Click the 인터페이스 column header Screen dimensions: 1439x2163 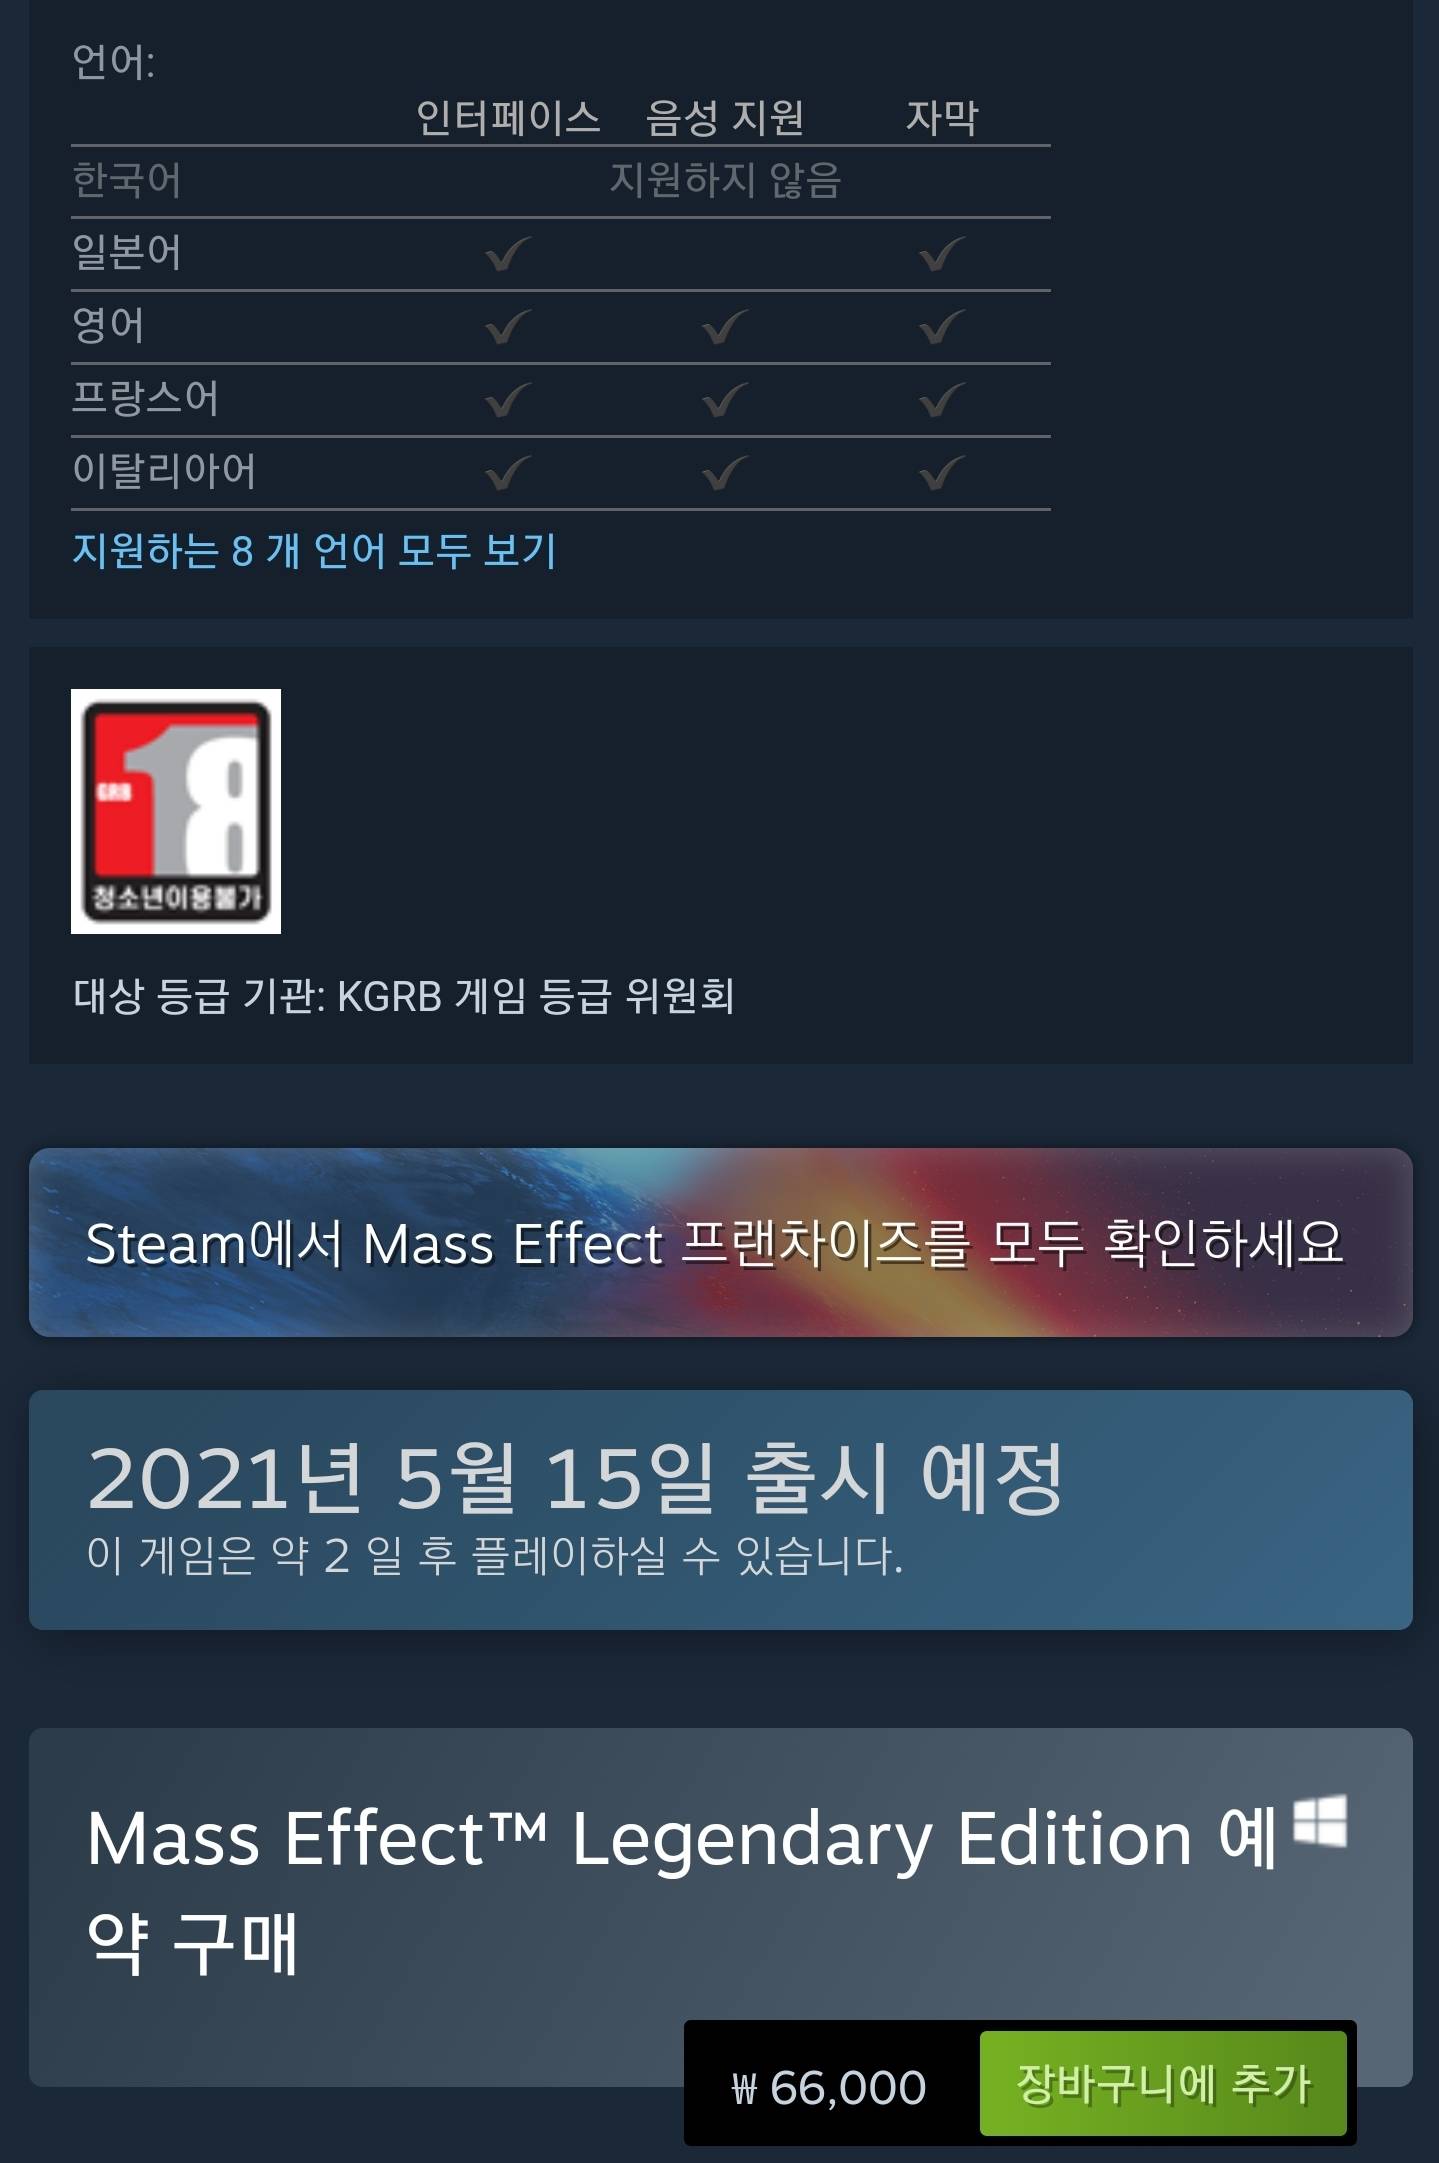click(508, 118)
